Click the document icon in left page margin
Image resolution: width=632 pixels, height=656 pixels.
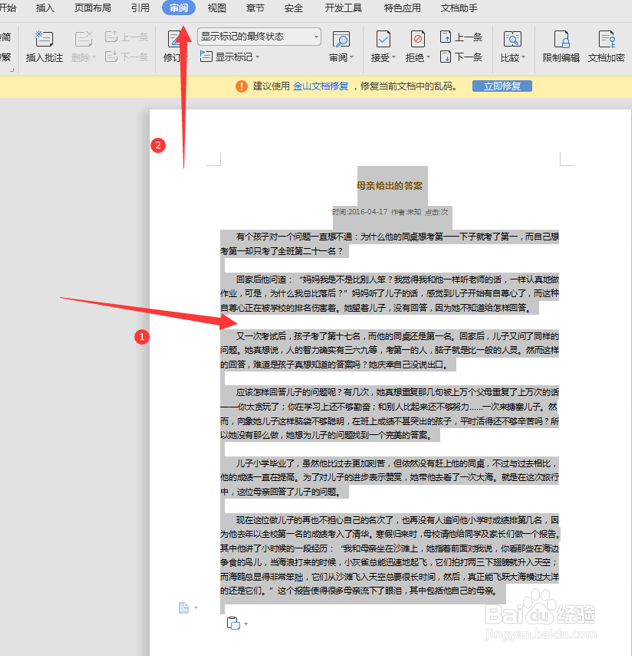184,607
